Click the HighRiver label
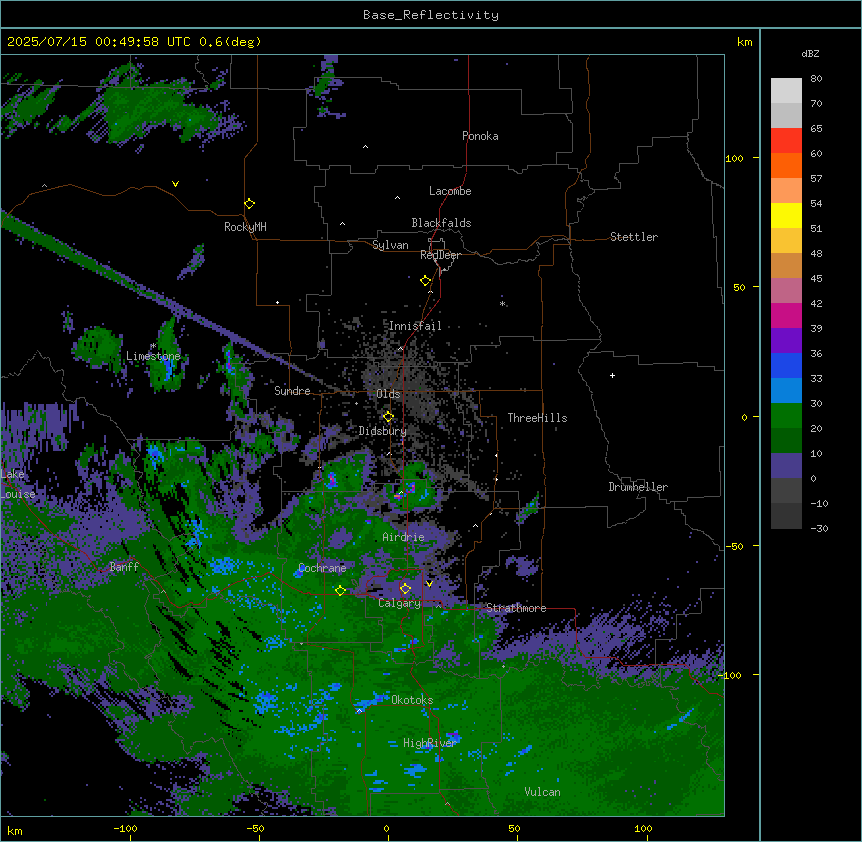The image size is (862, 842). [430, 743]
